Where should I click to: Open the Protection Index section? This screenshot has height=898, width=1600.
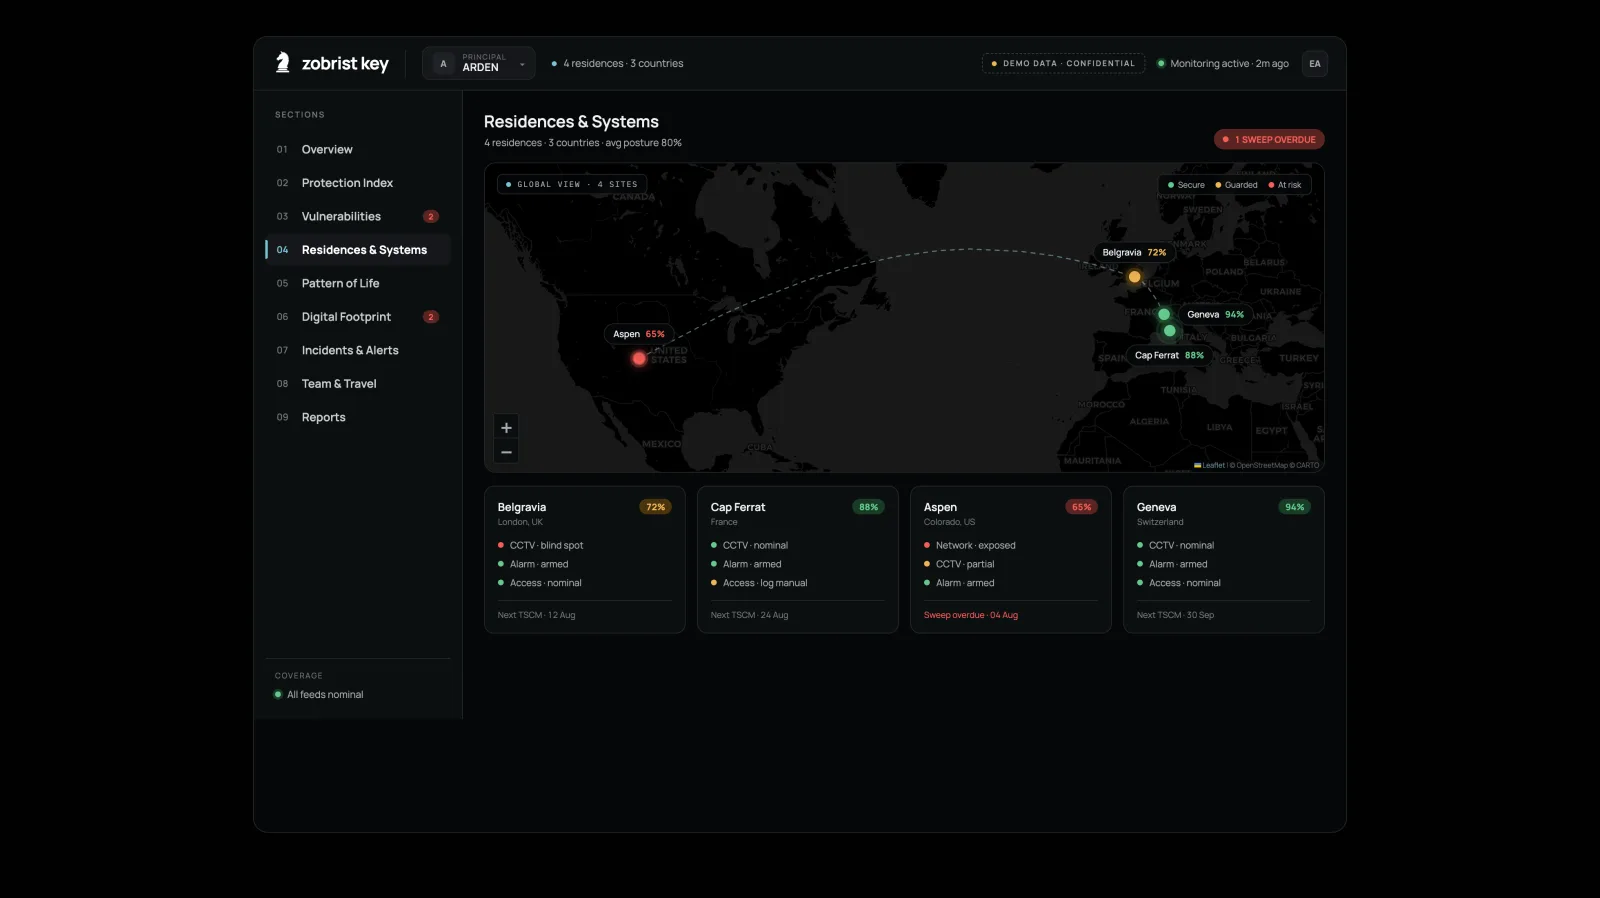(x=358, y=183)
